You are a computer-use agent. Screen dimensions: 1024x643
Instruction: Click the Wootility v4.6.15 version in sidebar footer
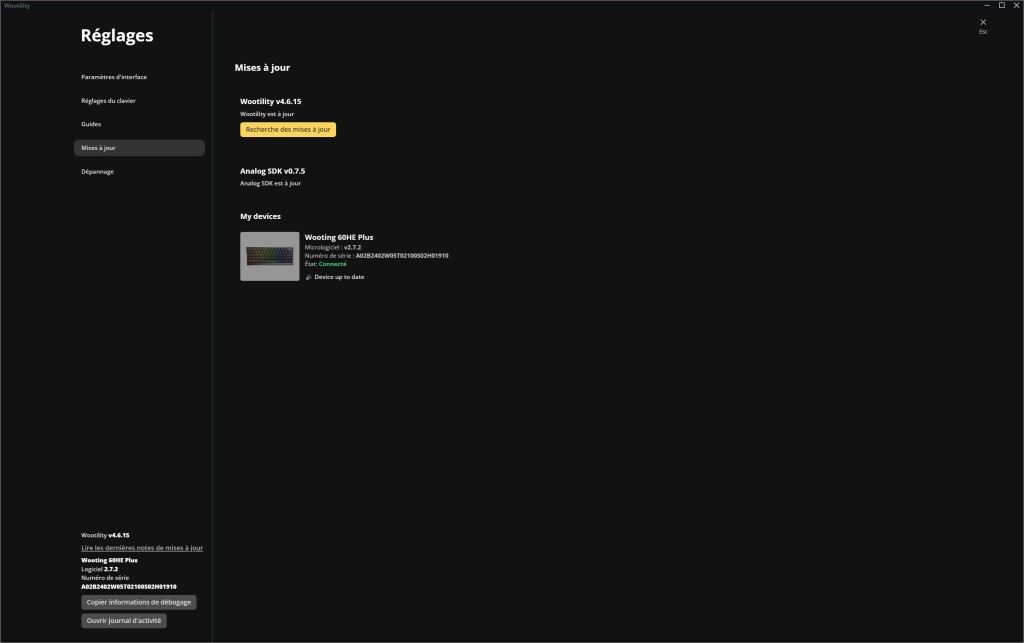[x=105, y=535]
